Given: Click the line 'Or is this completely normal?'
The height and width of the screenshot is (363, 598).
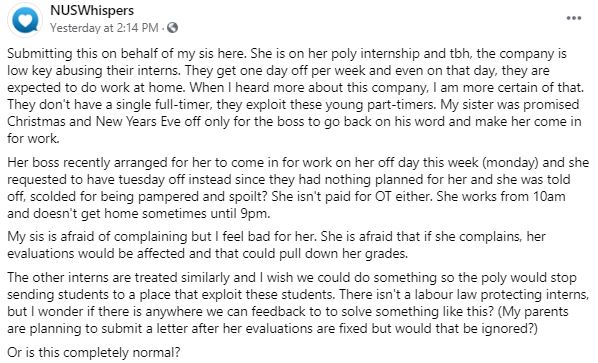Looking at the screenshot, I should pyautogui.click(x=93, y=352).
